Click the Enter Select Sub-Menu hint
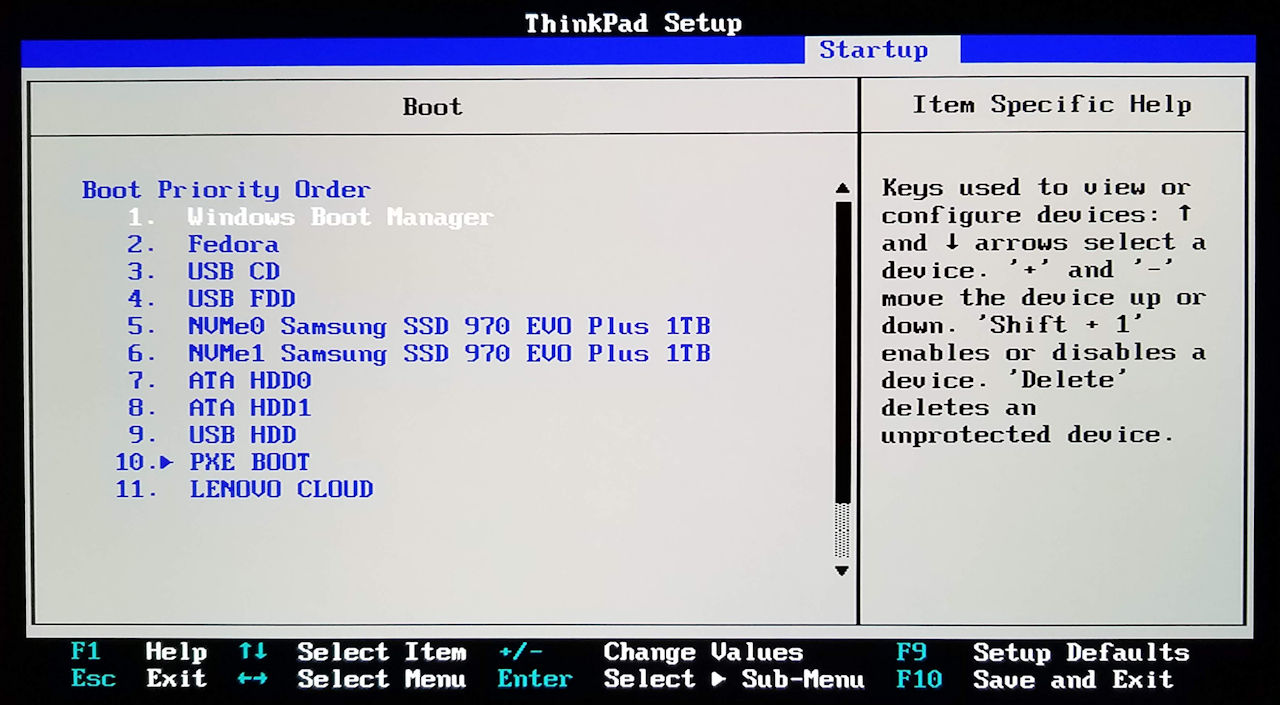1280x705 pixels. coord(681,679)
